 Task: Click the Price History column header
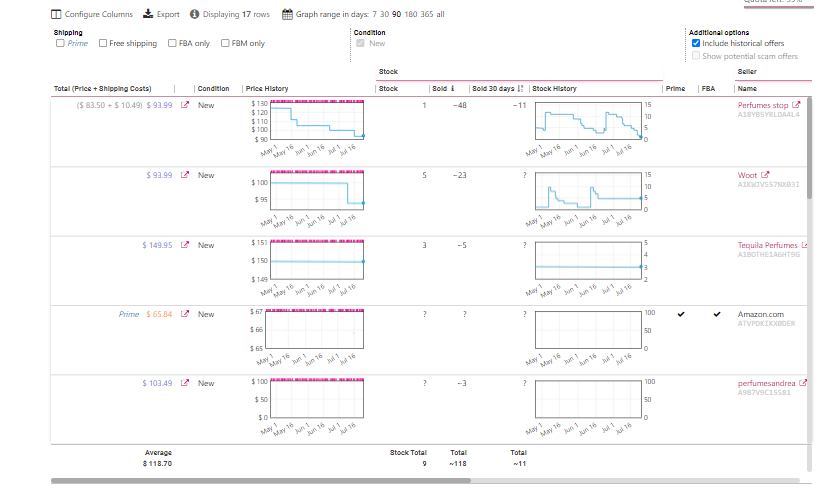(267, 88)
